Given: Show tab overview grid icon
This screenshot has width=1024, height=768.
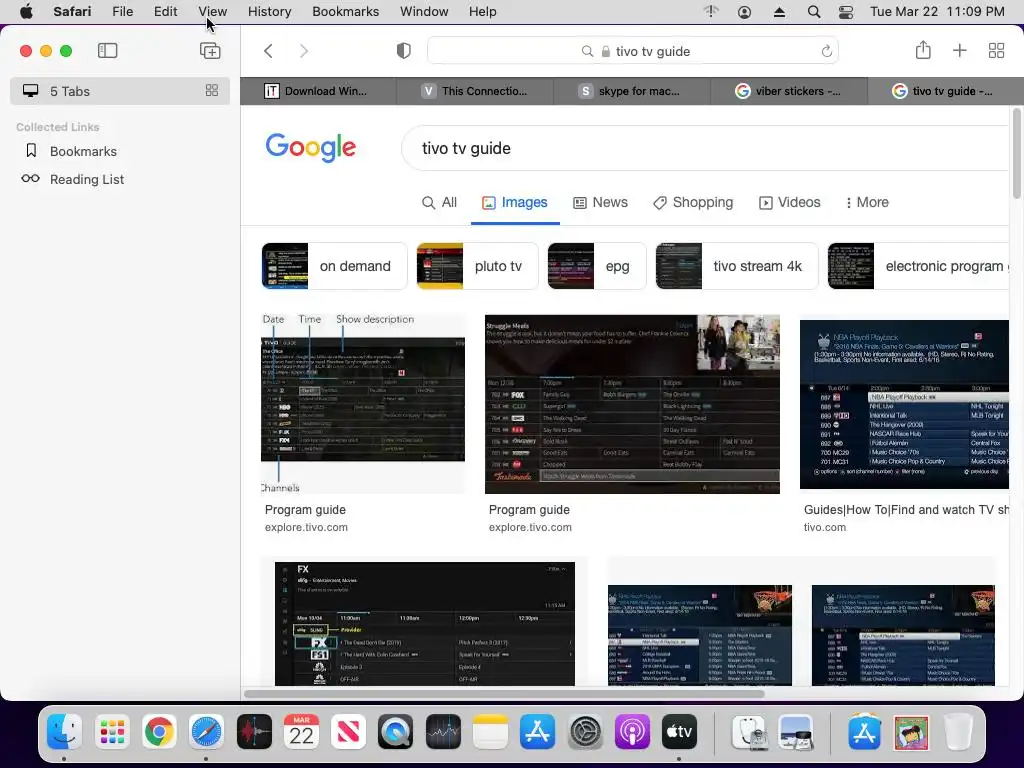Looking at the screenshot, I should tap(996, 50).
